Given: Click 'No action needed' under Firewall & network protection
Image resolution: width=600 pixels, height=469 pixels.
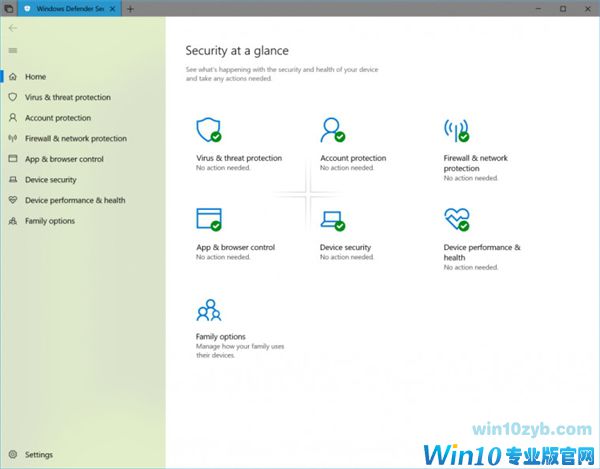Looking at the screenshot, I should click(x=471, y=178).
